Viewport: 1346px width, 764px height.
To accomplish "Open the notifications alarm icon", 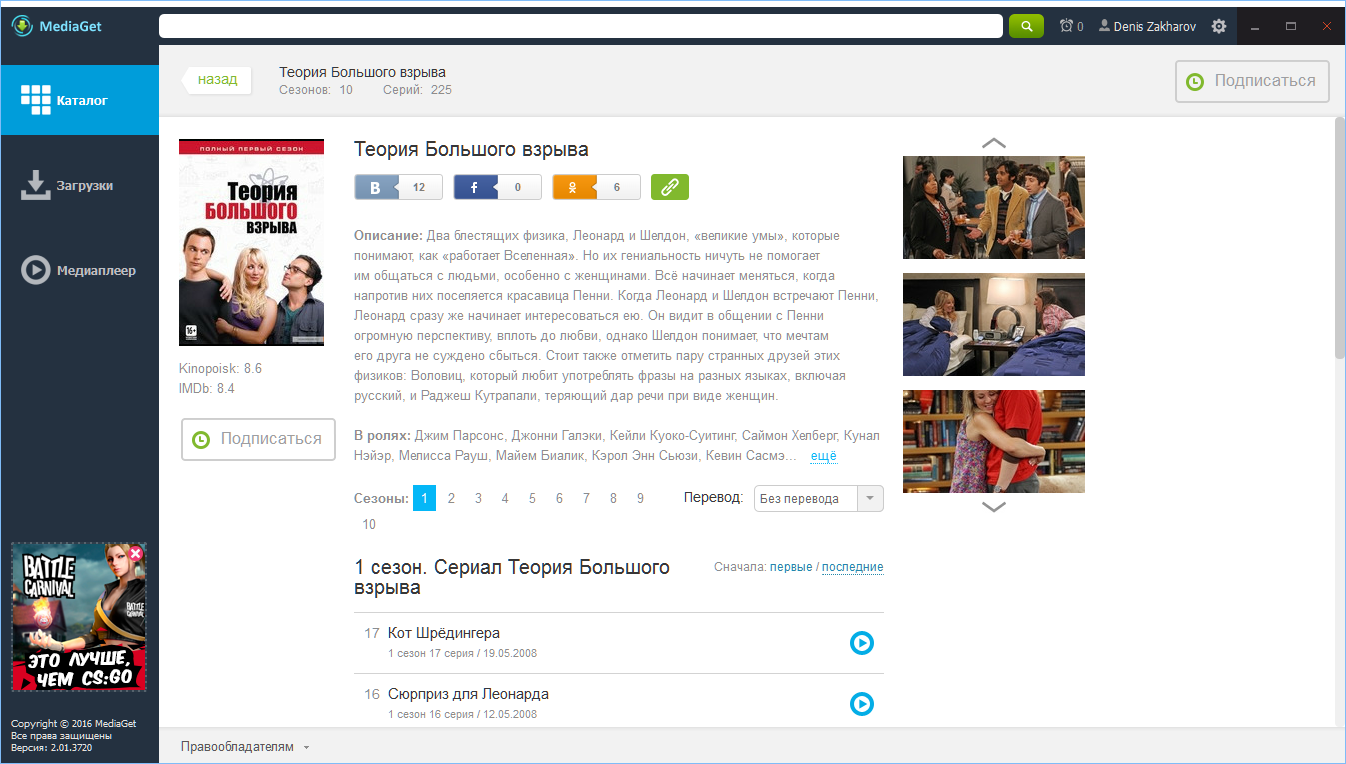I will [x=1071, y=26].
